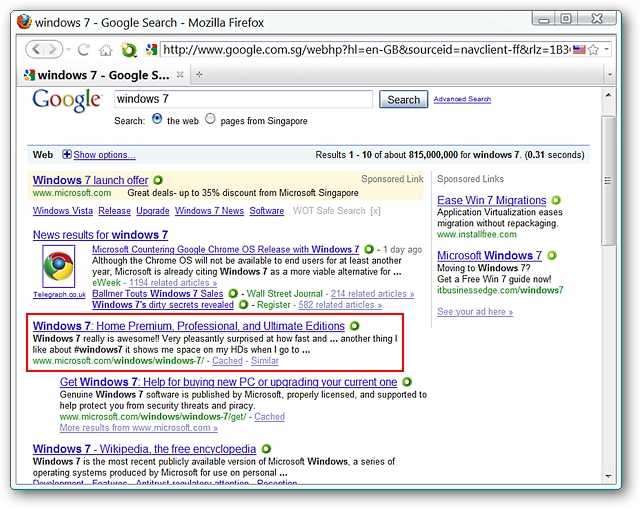Open the Cached link for windows-7/get/
The image size is (640, 508).
tap(269, 417)
